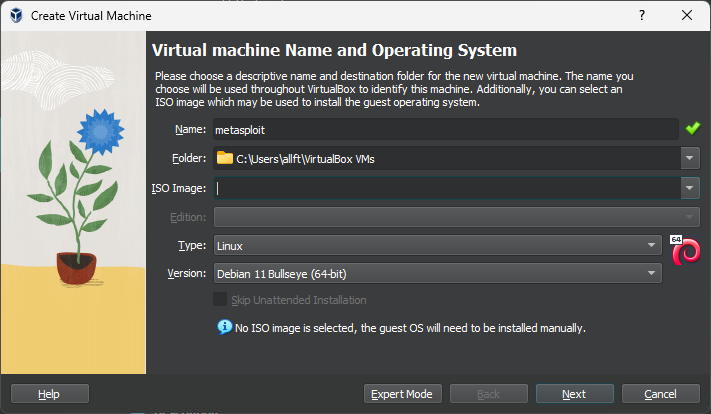Open the Type dropdown showing Linux
Viewport: 711px width, 414px height.
438,245
